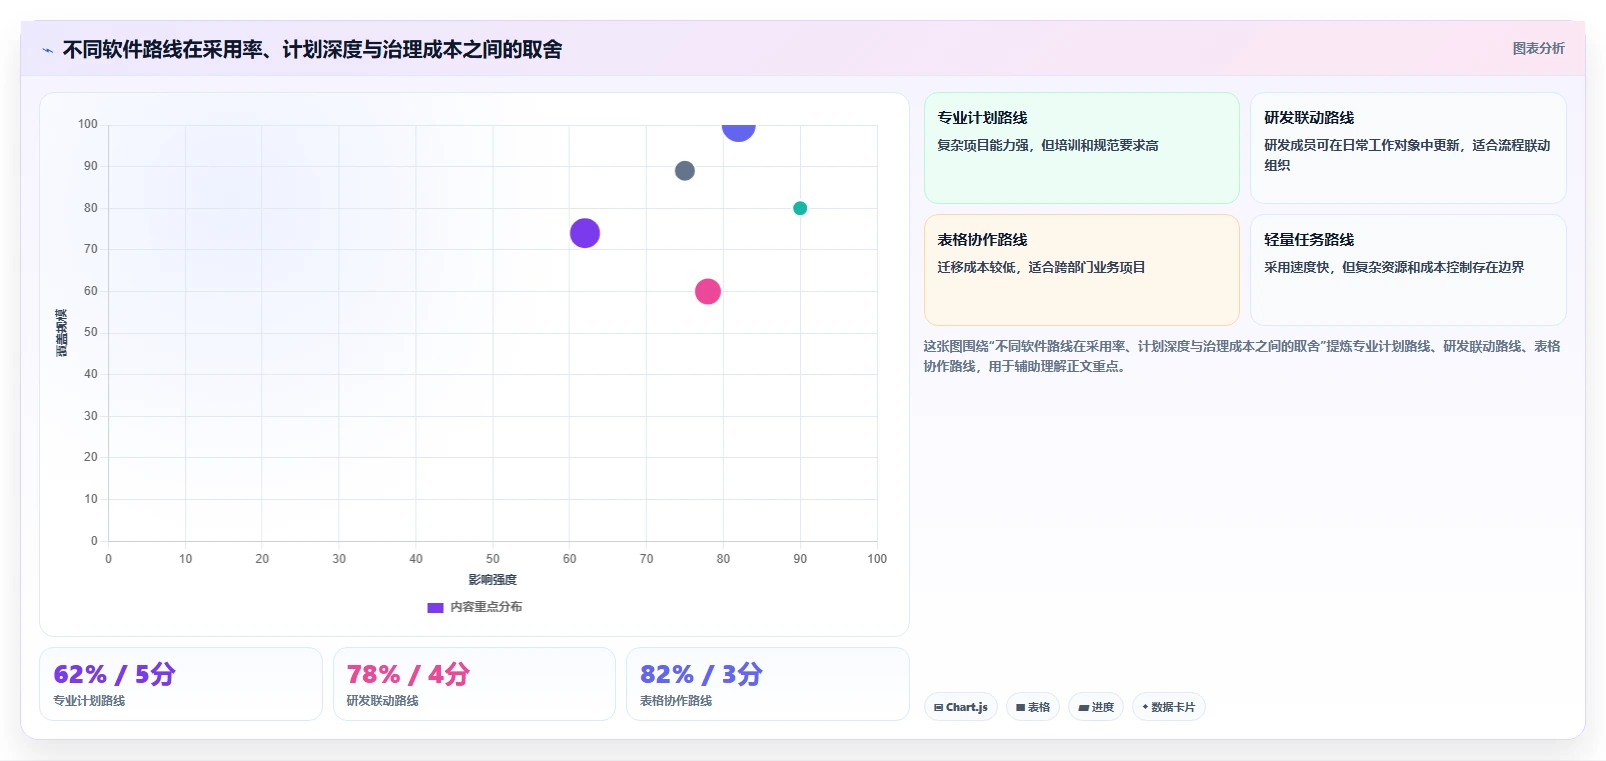Screen dimensions: 1606x761
Task: Click the 数据卡片 tag chip
Action: click(1168, 707)
